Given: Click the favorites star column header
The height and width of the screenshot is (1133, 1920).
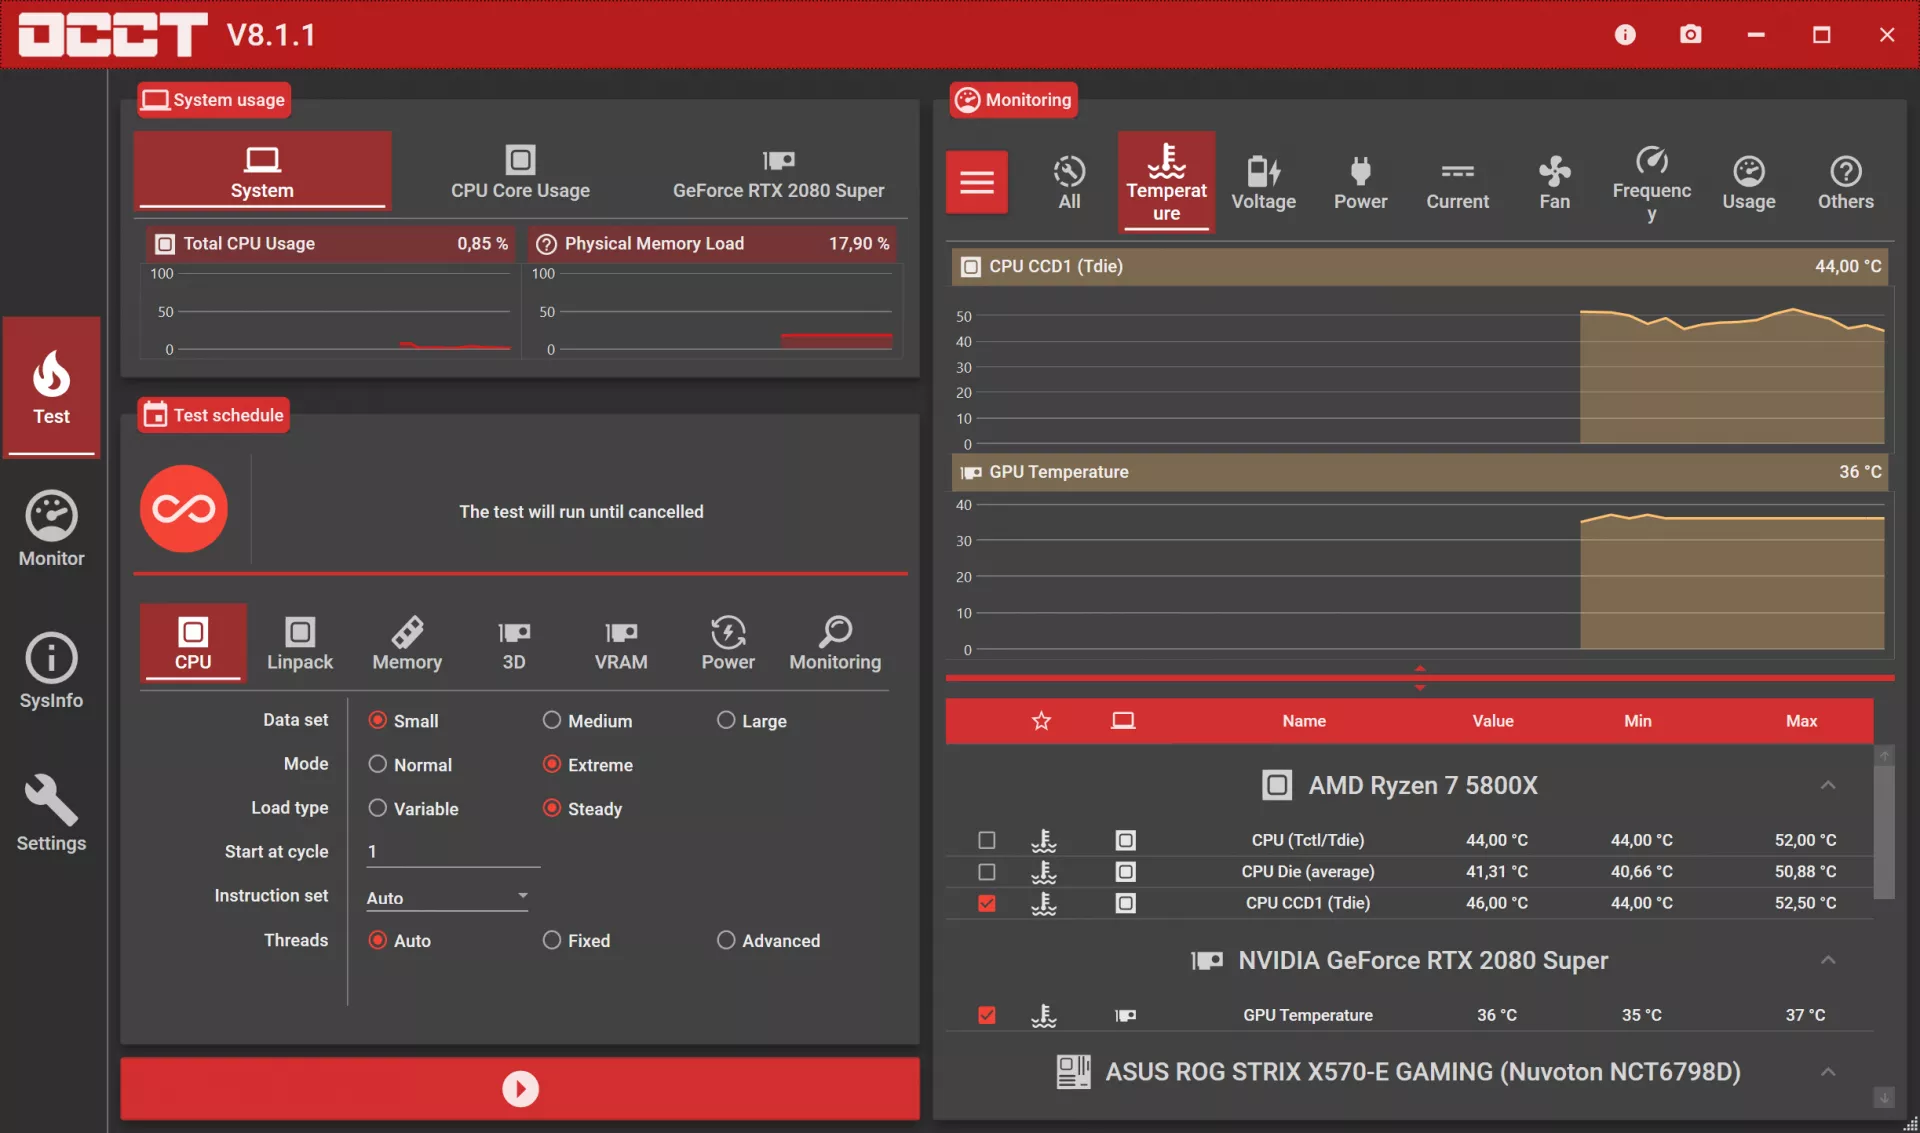Looking at the screenshot, I should click(1041, 721).
